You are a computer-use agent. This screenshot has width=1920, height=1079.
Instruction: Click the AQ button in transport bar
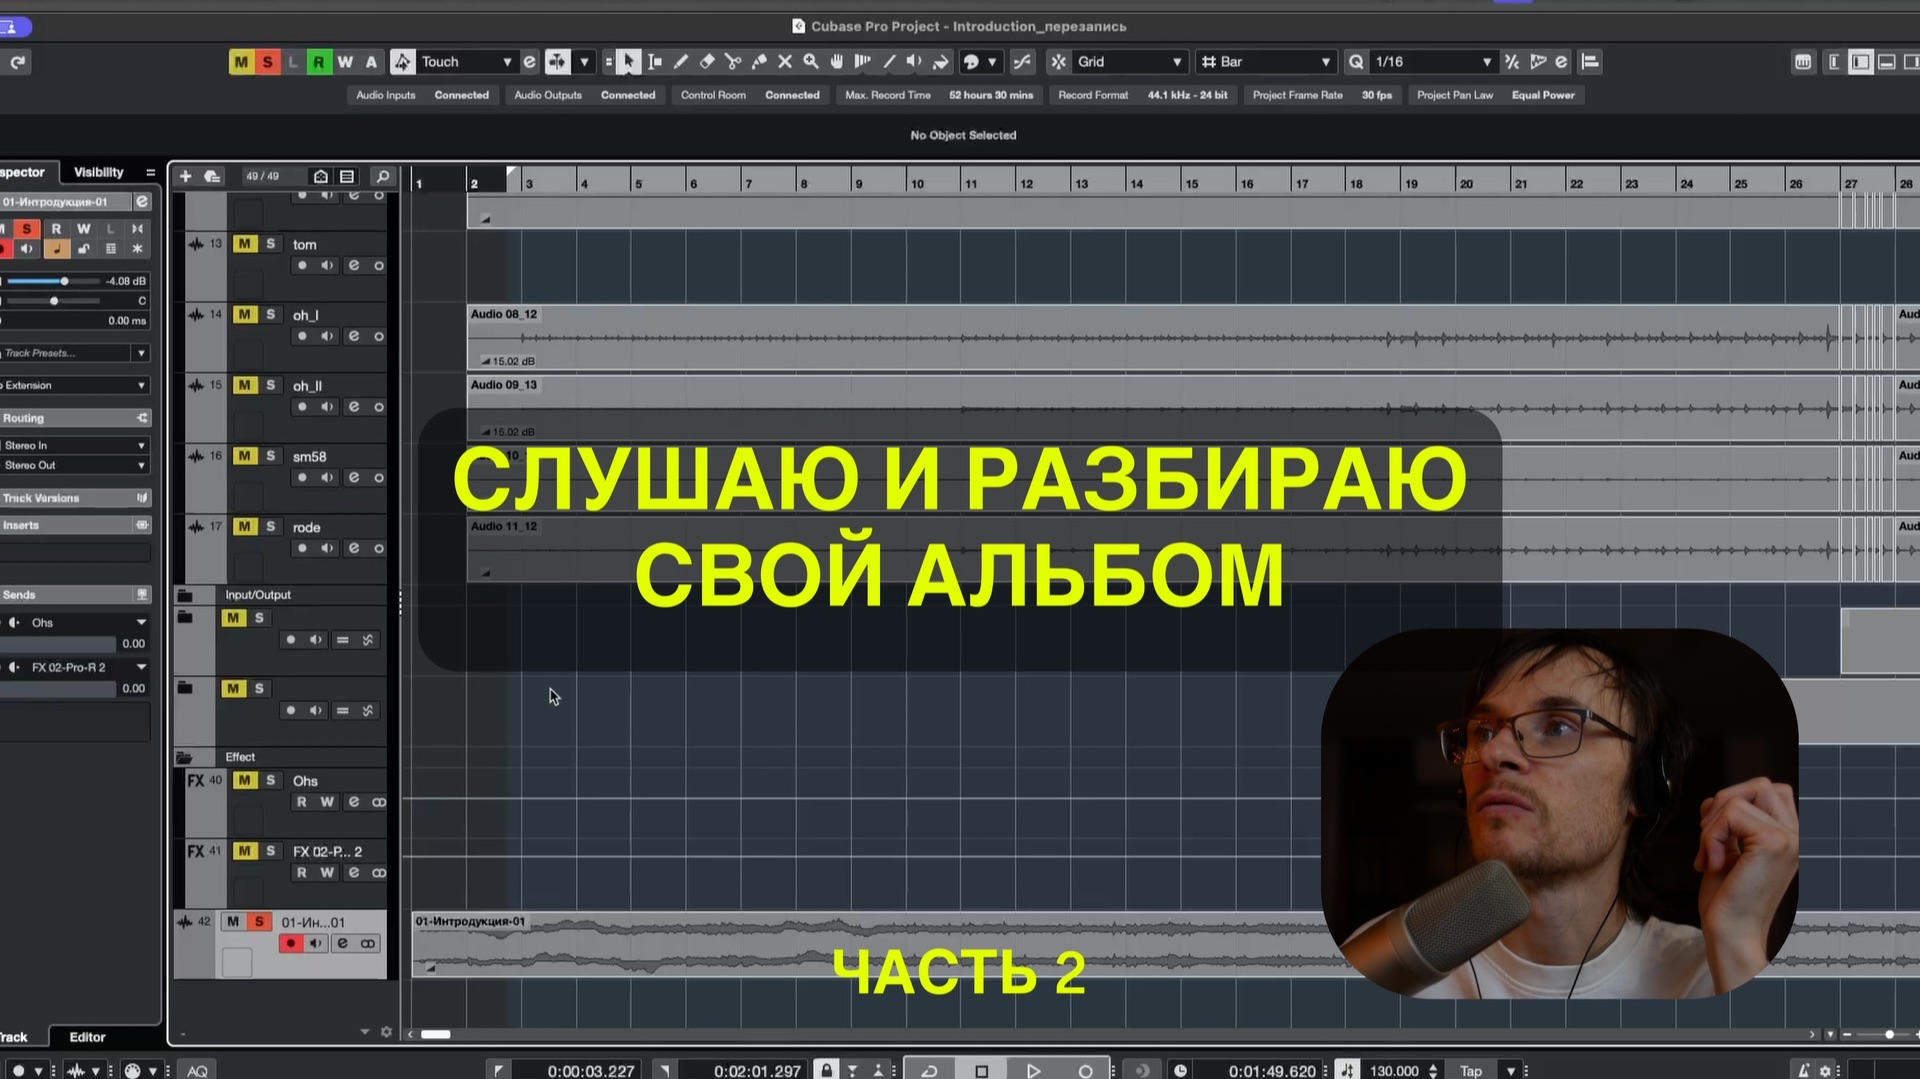tap(197, 1071)
